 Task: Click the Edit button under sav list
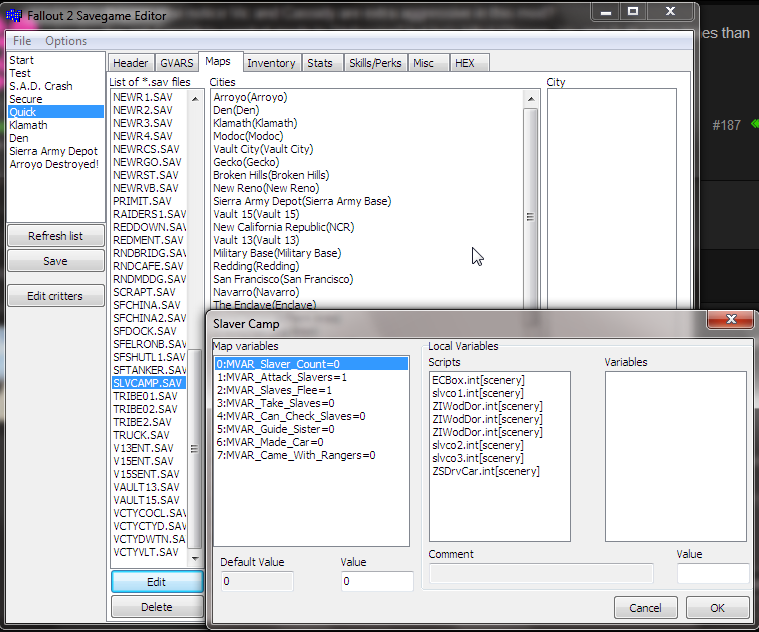coord(157,582)
